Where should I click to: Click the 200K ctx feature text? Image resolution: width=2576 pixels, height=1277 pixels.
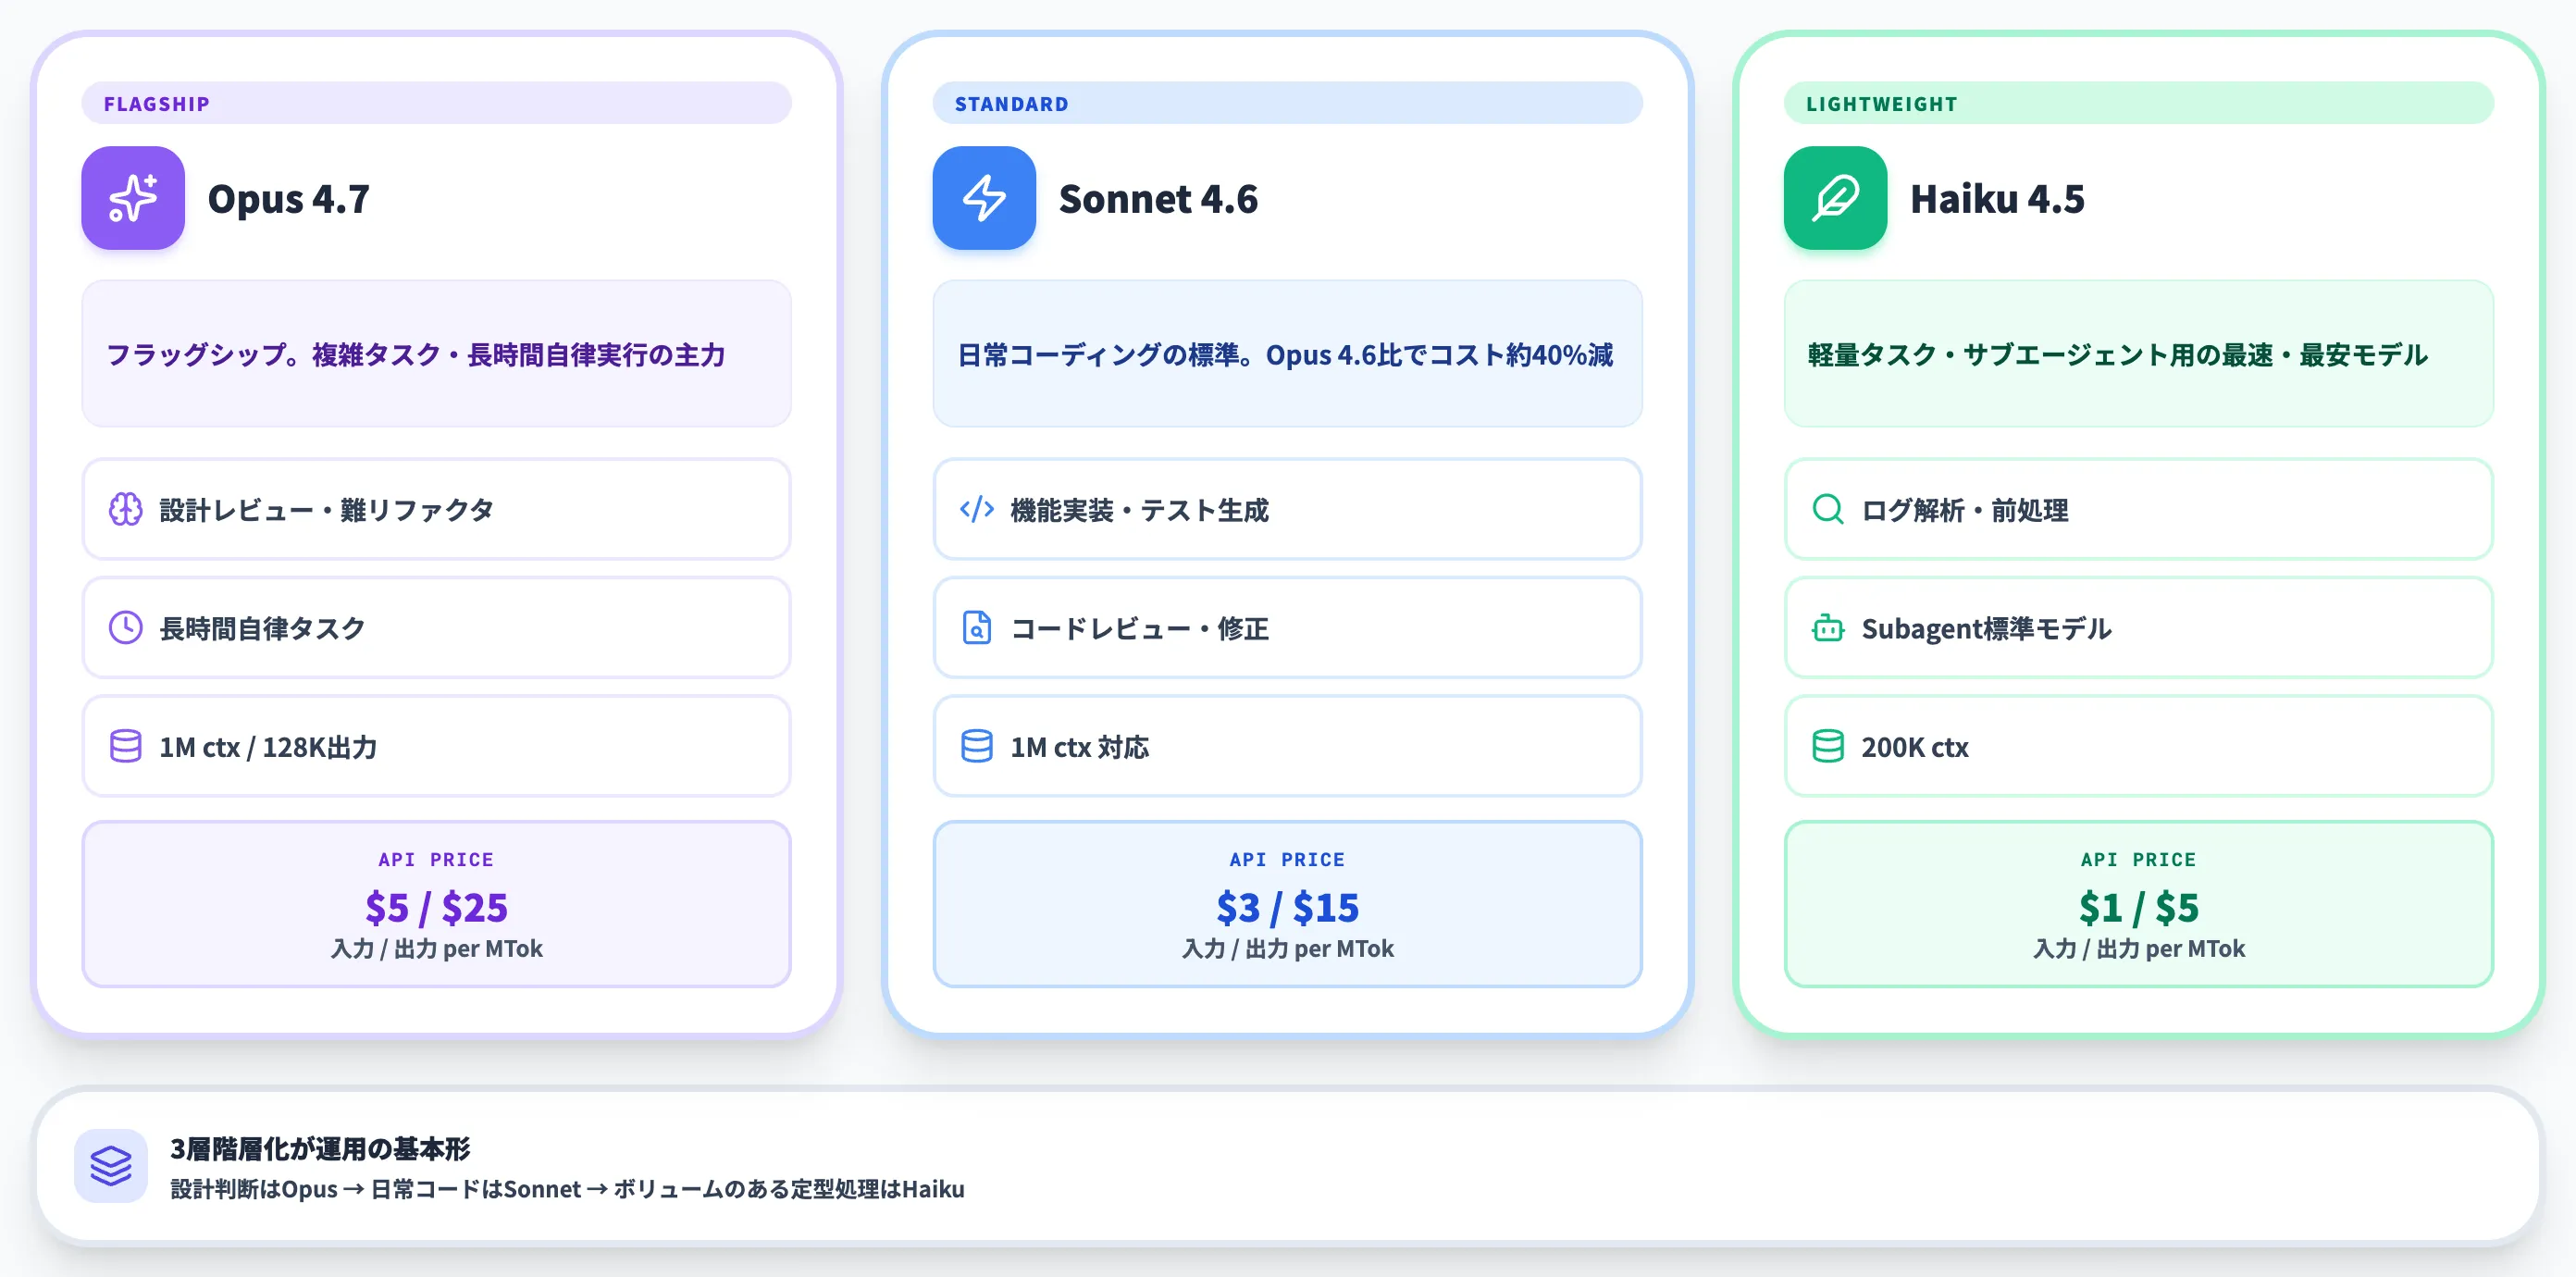click(1915, 747)
